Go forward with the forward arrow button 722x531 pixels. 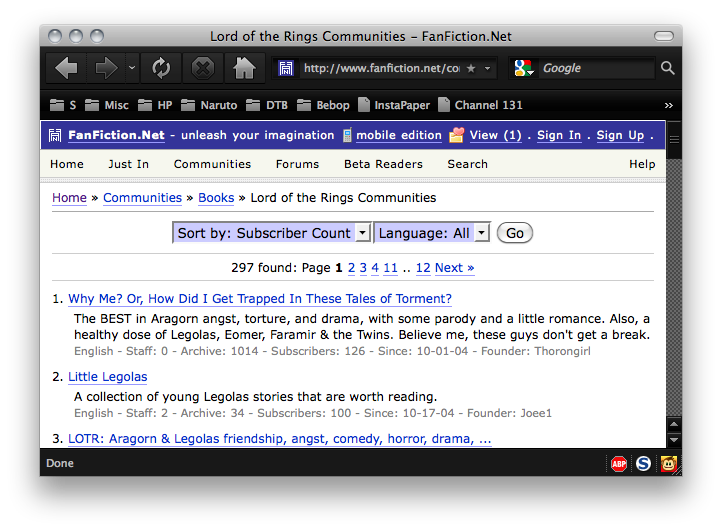pos(106,68)
